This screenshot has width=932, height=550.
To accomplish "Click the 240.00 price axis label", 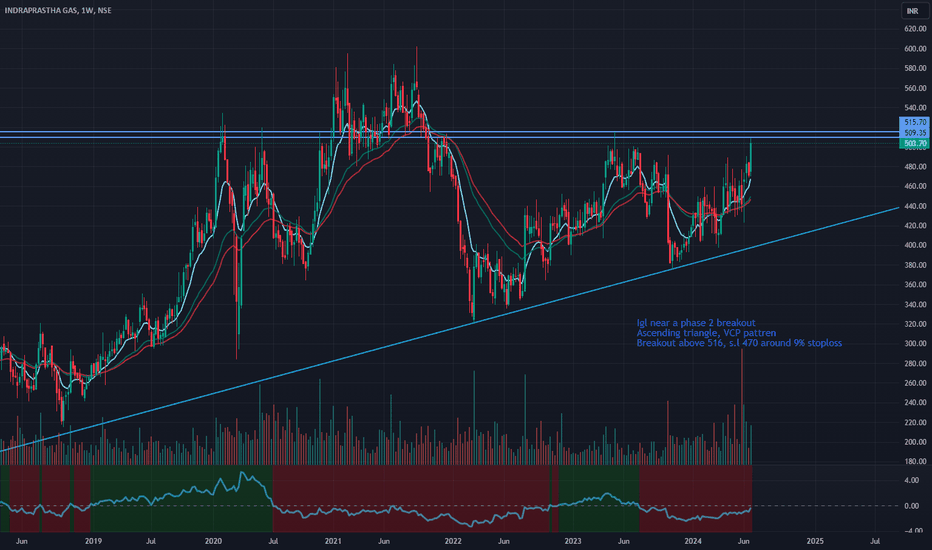I will point(915,403).
